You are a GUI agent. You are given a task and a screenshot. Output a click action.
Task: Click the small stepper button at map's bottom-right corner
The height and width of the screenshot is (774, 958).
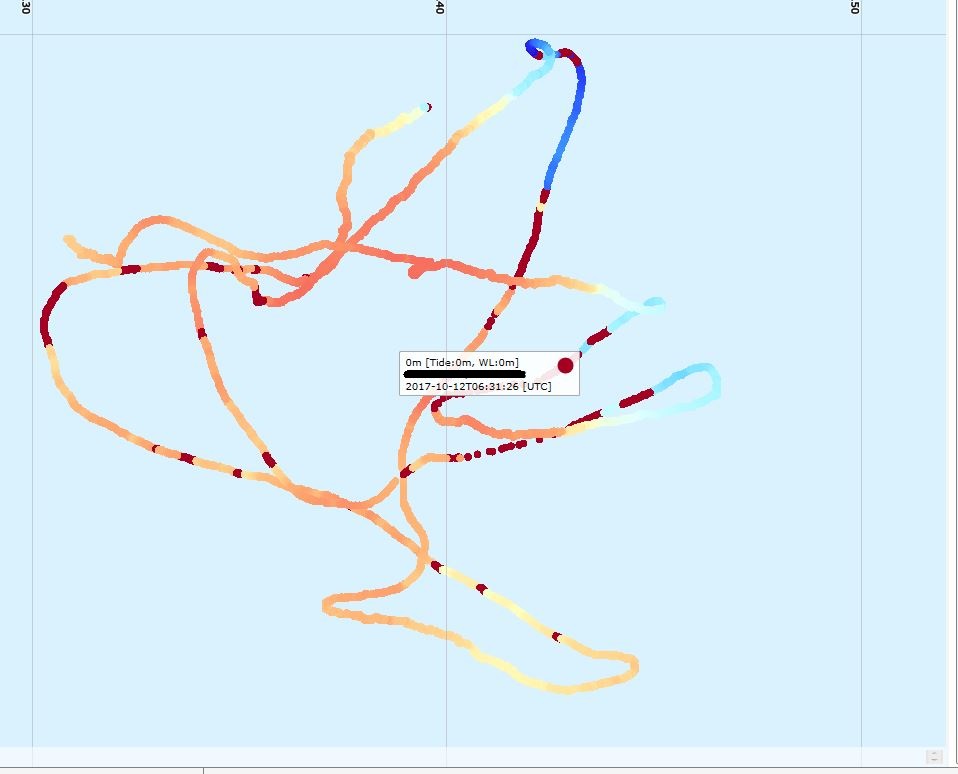point(933,757)
